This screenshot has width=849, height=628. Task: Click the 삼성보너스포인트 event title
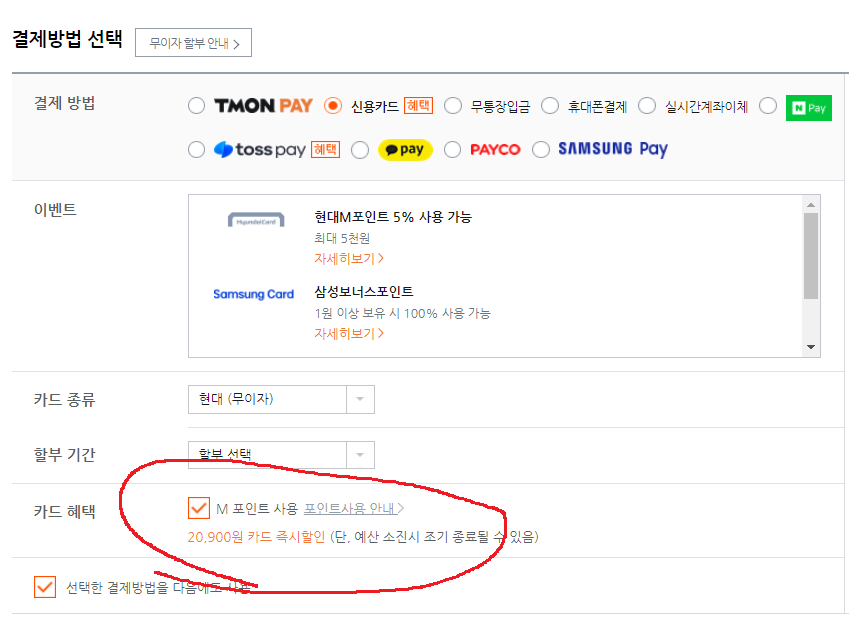(x=364, y=292)
